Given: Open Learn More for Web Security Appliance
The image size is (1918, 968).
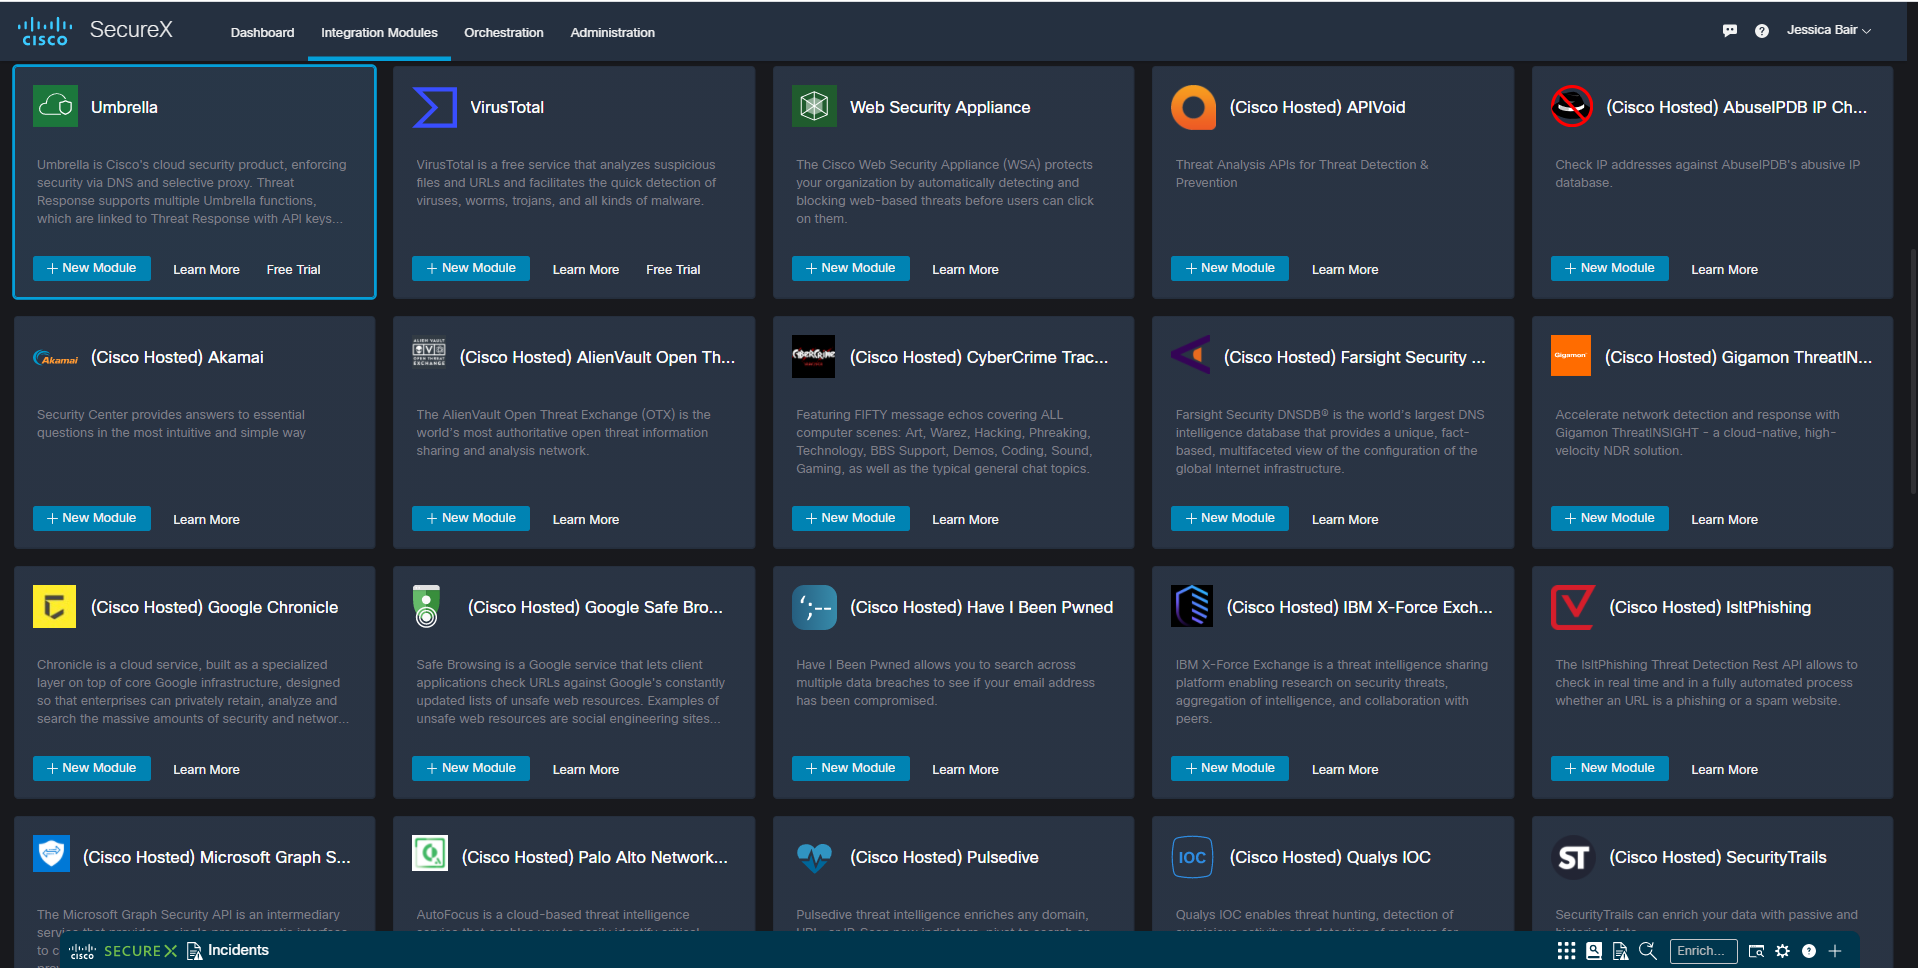Looking at the screenshot, I should [965, 270].
